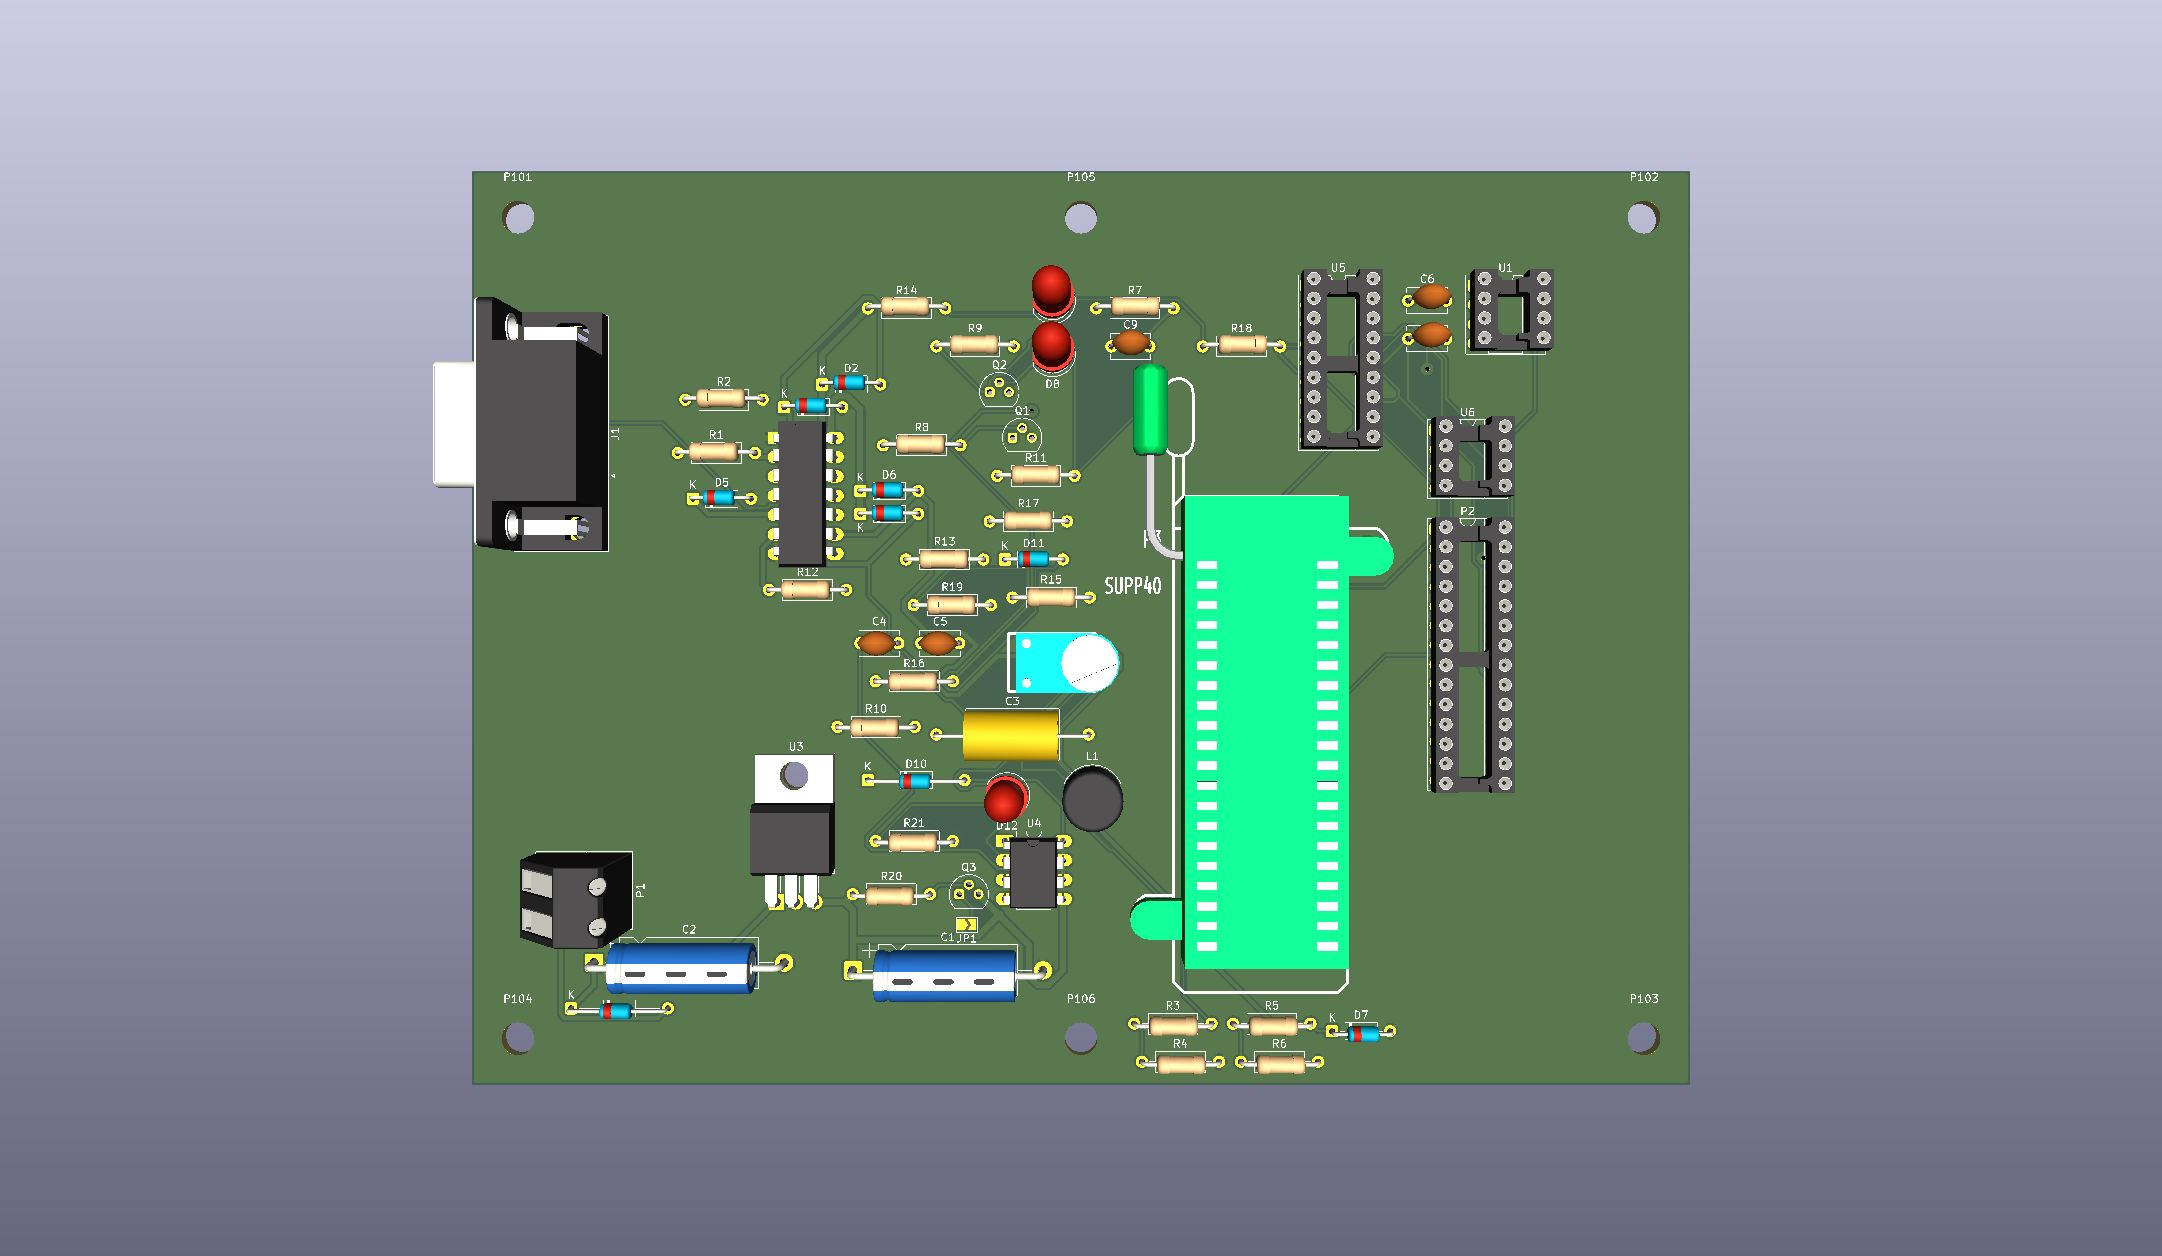The width and height of the screenshot is (2162, 1256).
Task: Select diode D7 at the board bottom
Action: tap(1362, 1033)
